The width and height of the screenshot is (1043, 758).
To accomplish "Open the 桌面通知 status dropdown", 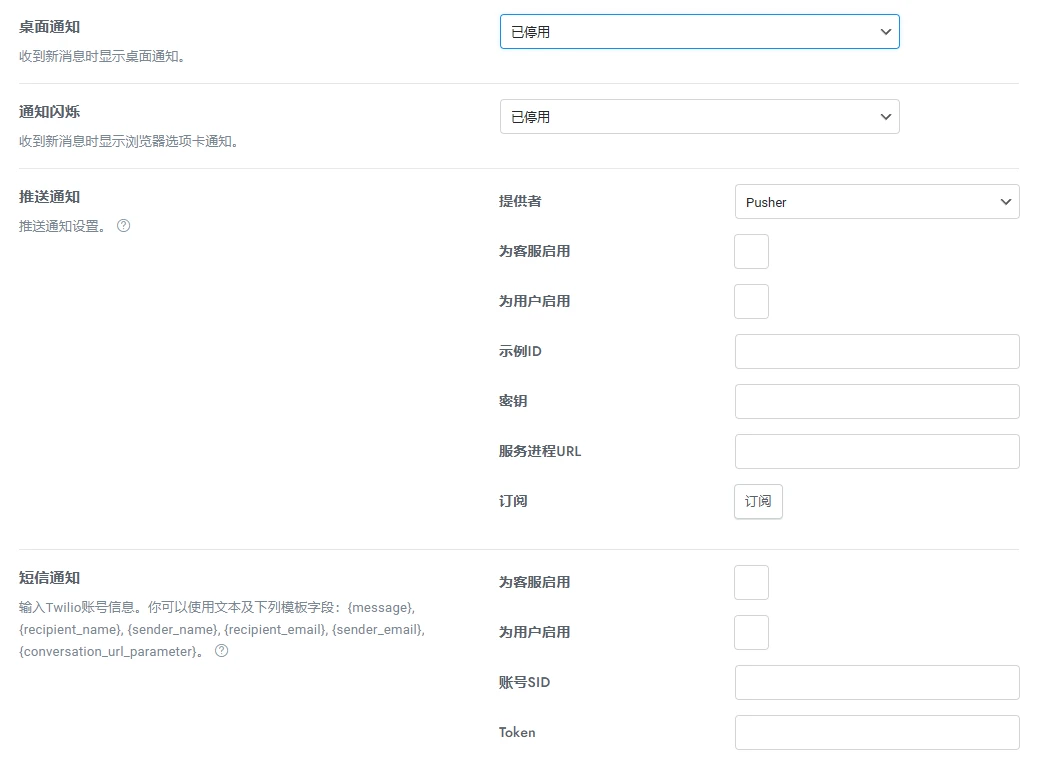I will tap(699, 31).
